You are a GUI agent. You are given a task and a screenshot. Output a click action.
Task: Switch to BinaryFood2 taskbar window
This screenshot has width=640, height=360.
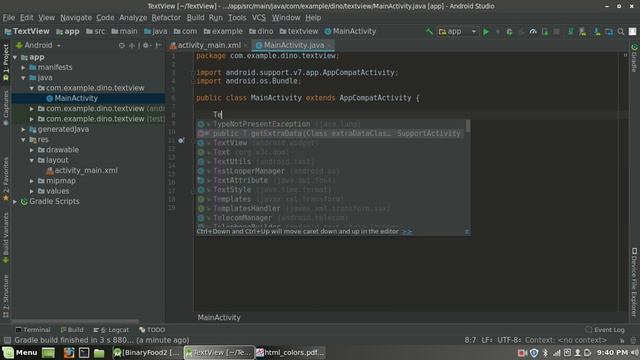pyautogui.click(x=147, y=353)
